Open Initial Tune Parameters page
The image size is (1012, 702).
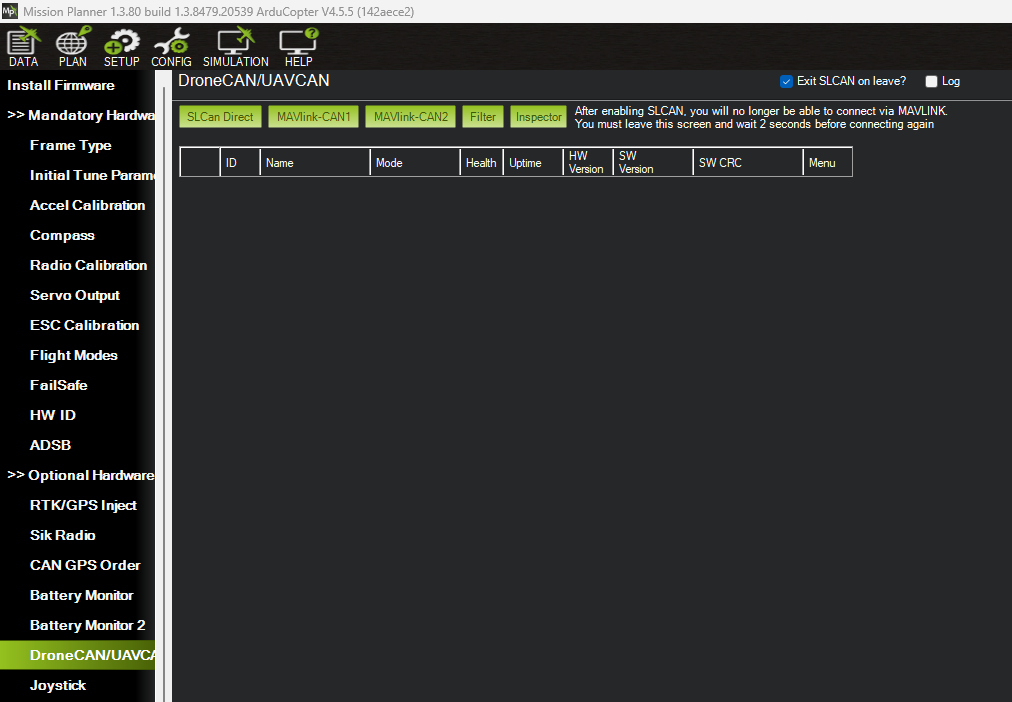(92, 176)
